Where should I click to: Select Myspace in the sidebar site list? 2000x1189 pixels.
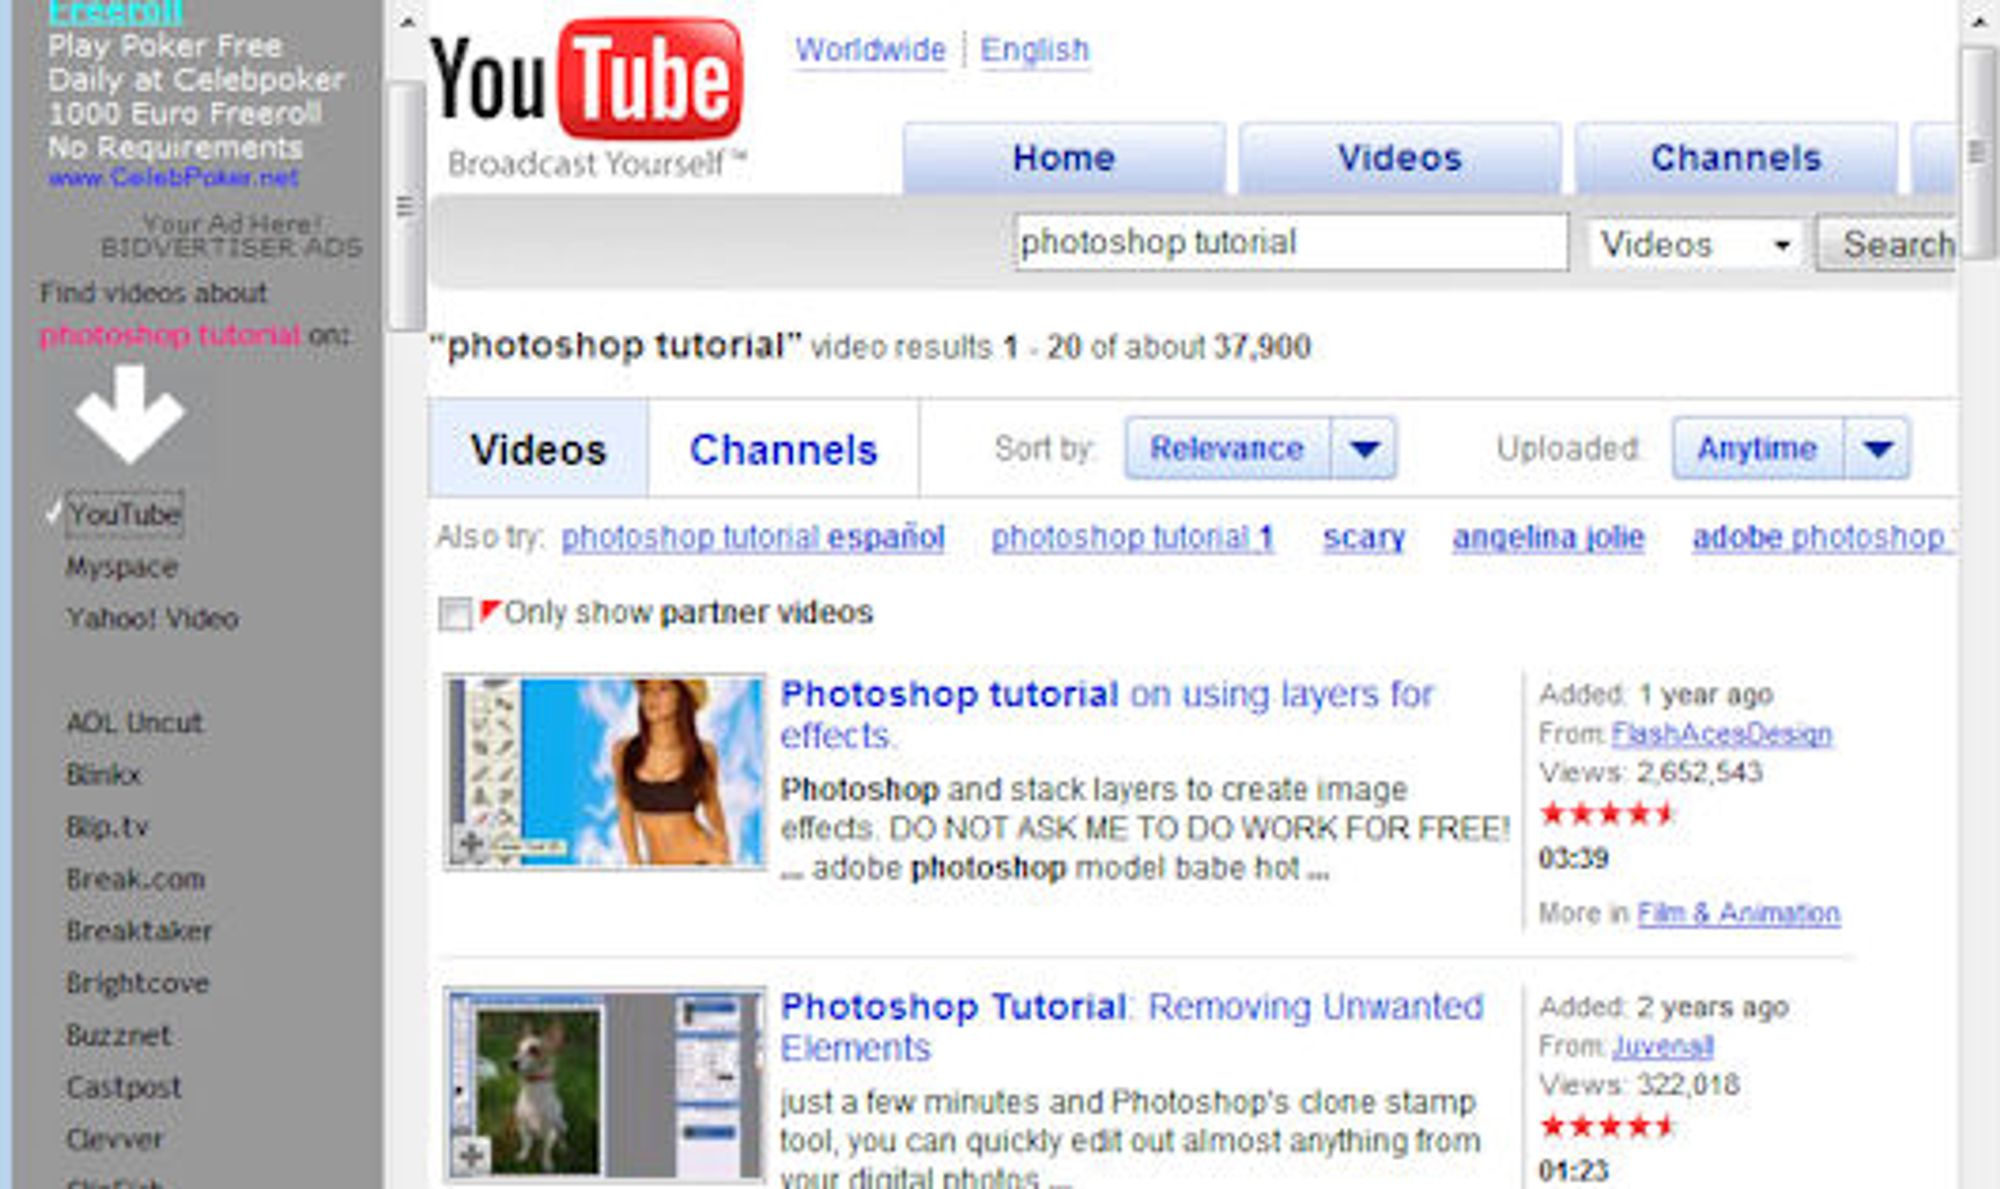[122, 567]
